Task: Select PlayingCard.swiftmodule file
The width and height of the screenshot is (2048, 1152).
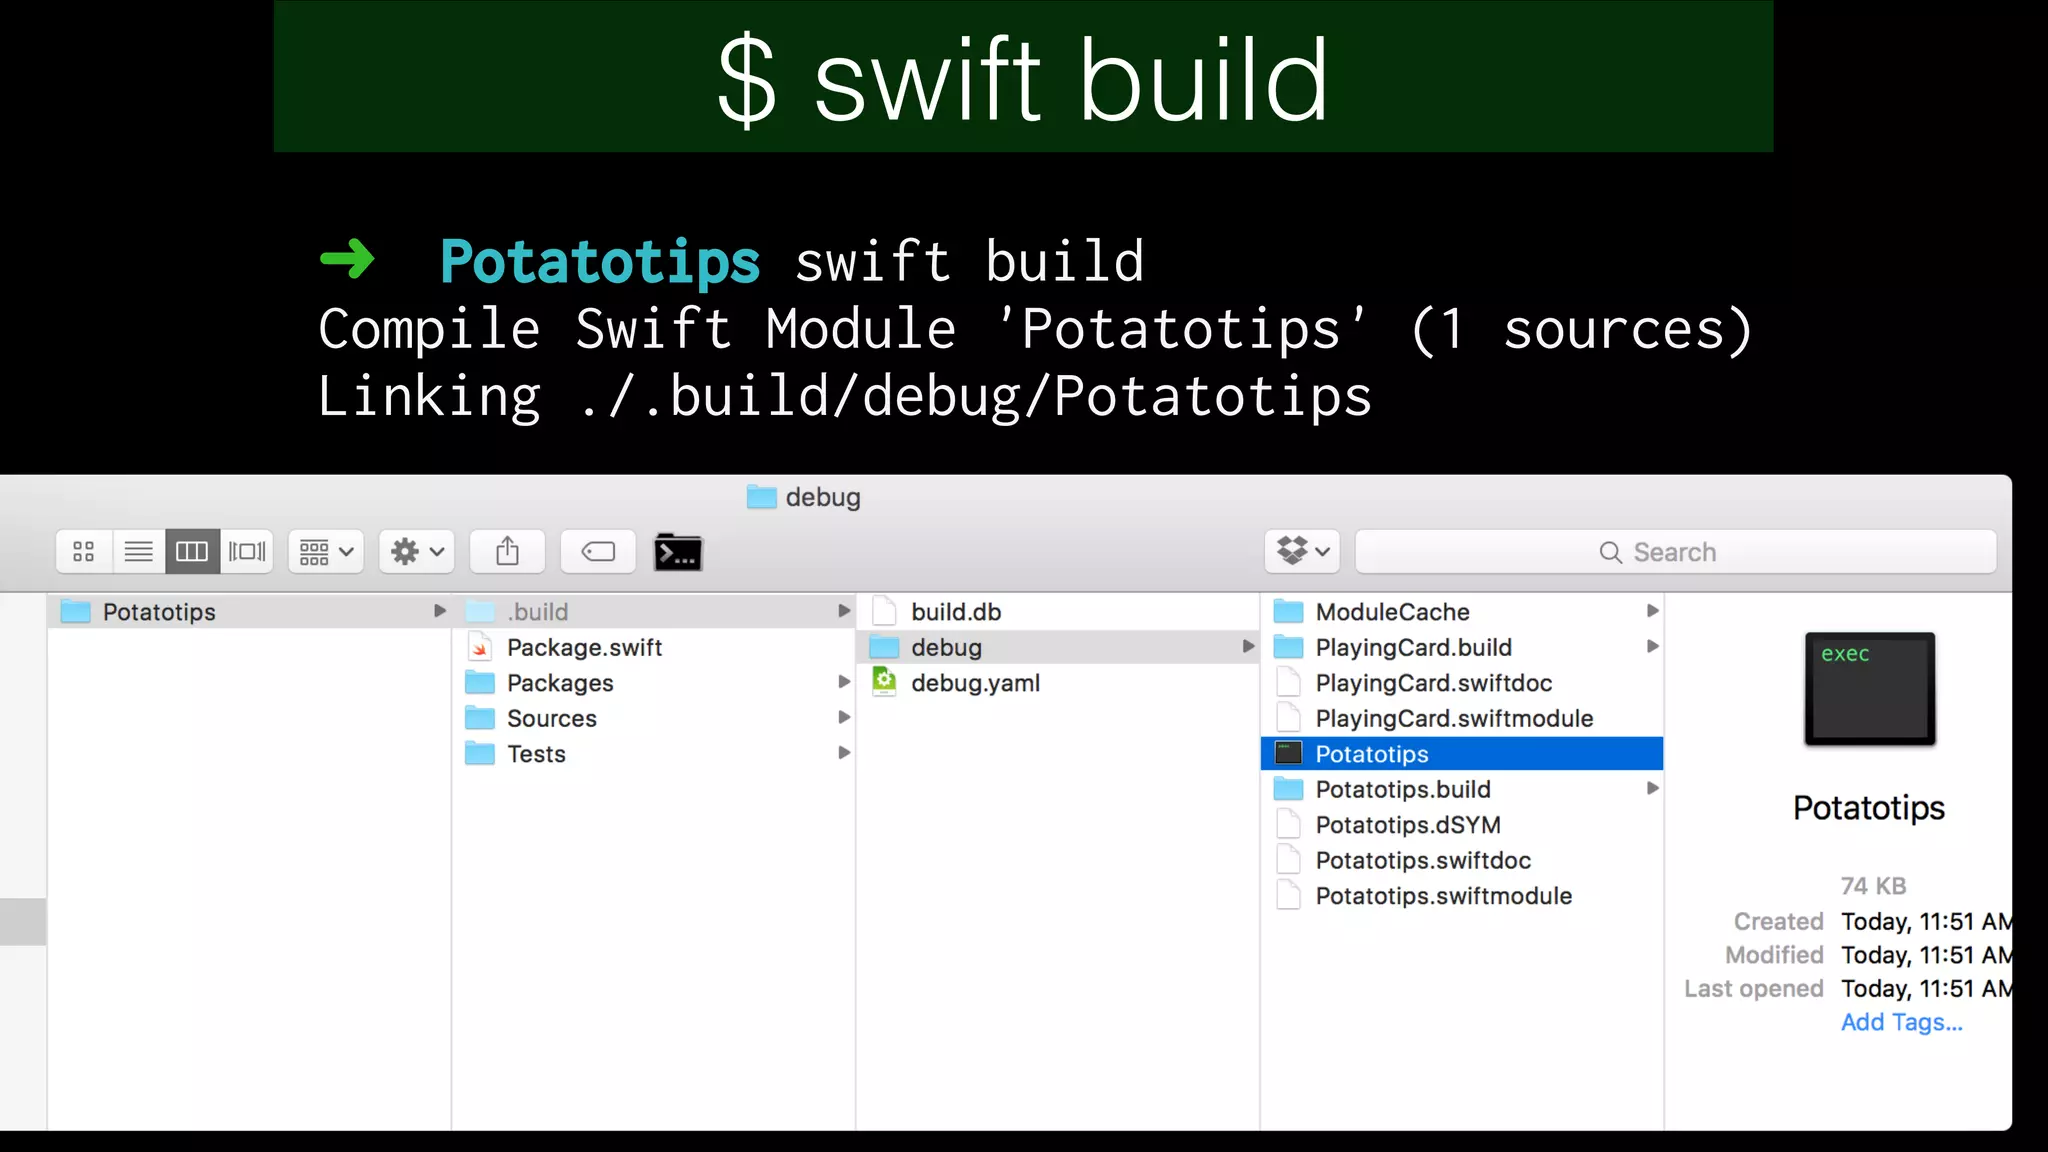Action: tap(1462, 718)
